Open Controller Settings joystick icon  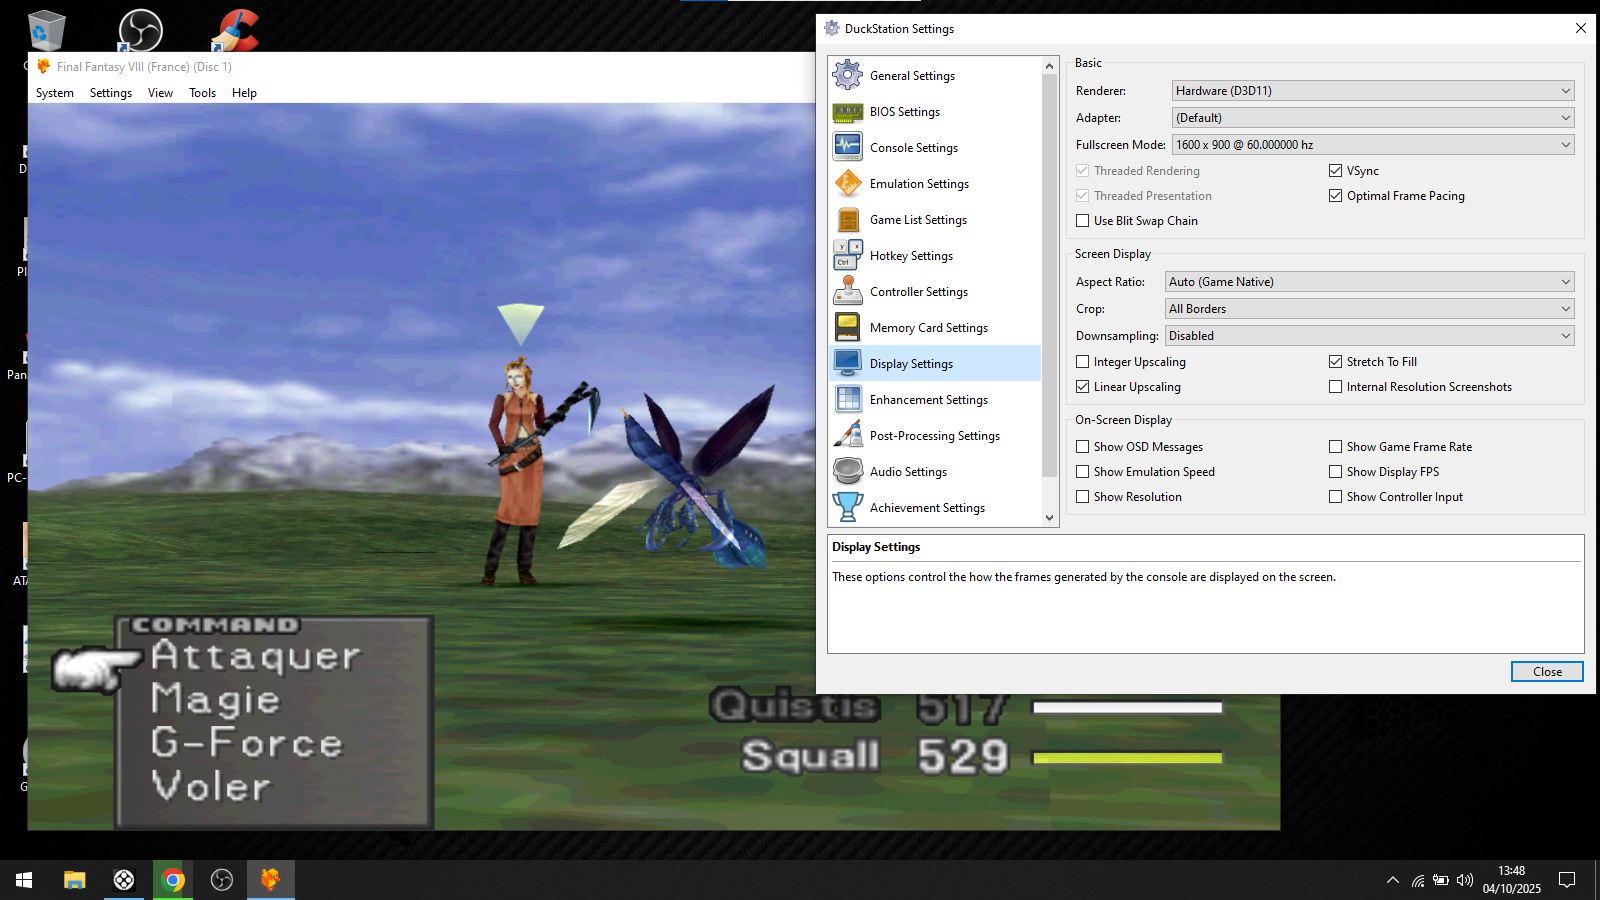pyautogui.click(x=847, y=292)
